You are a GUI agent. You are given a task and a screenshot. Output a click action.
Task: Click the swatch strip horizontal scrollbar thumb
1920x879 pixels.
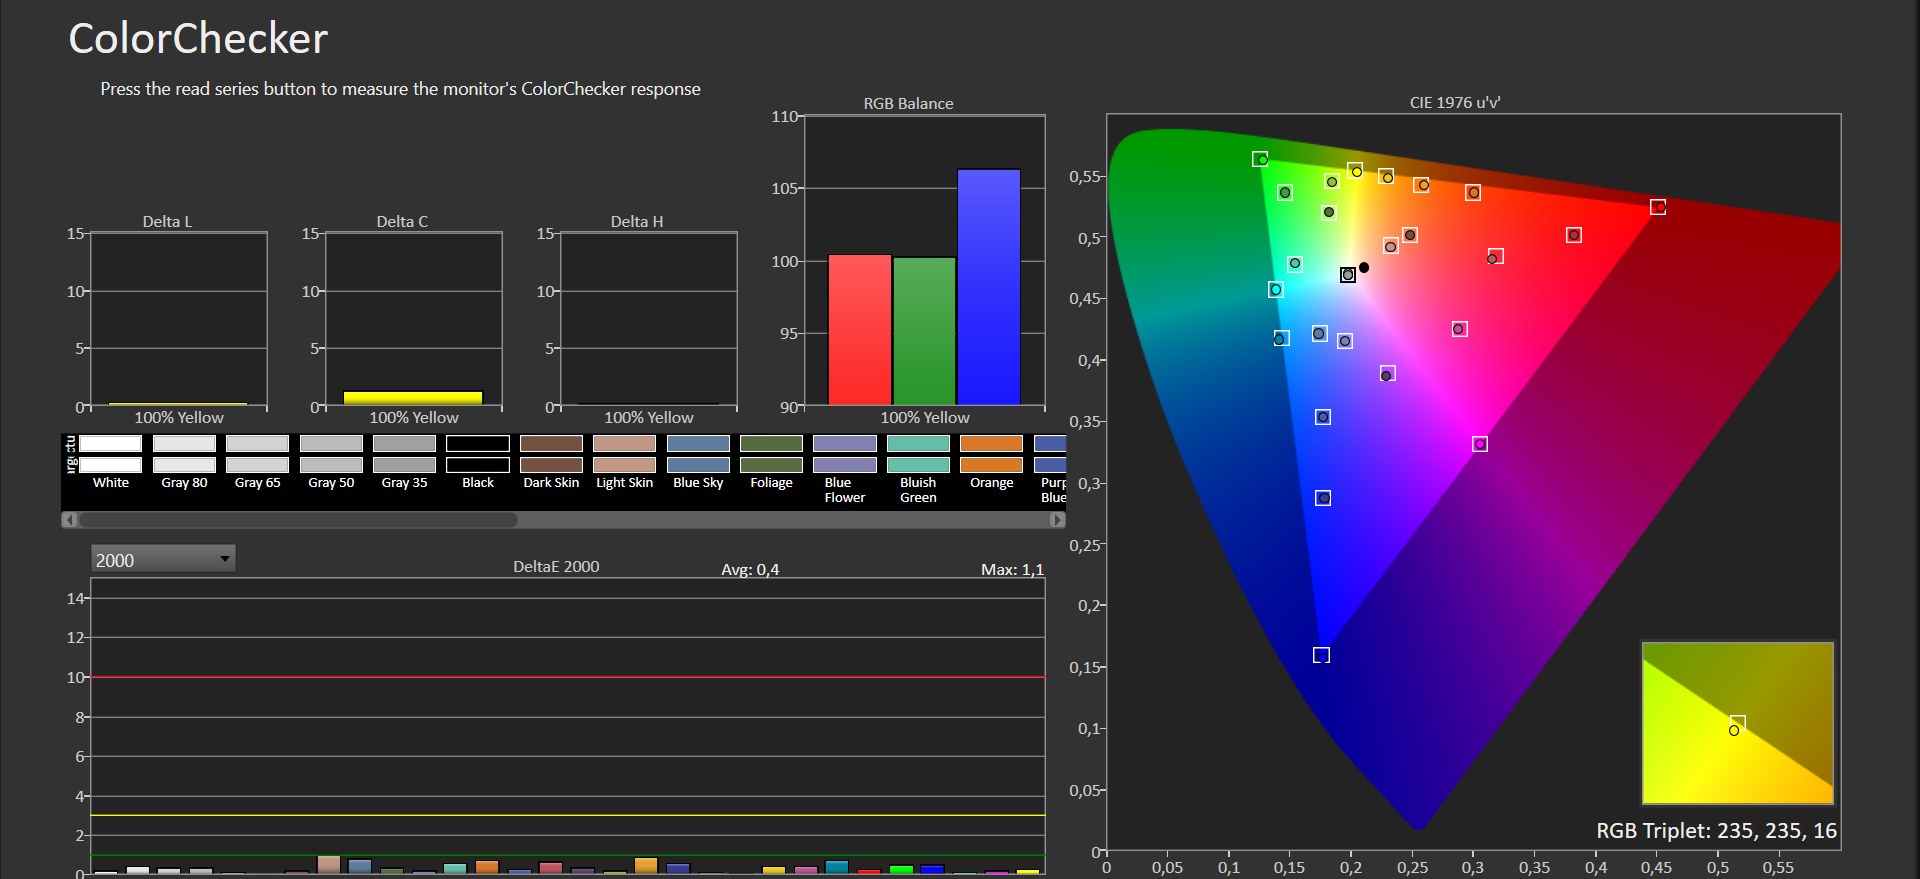tap(298, 520)
